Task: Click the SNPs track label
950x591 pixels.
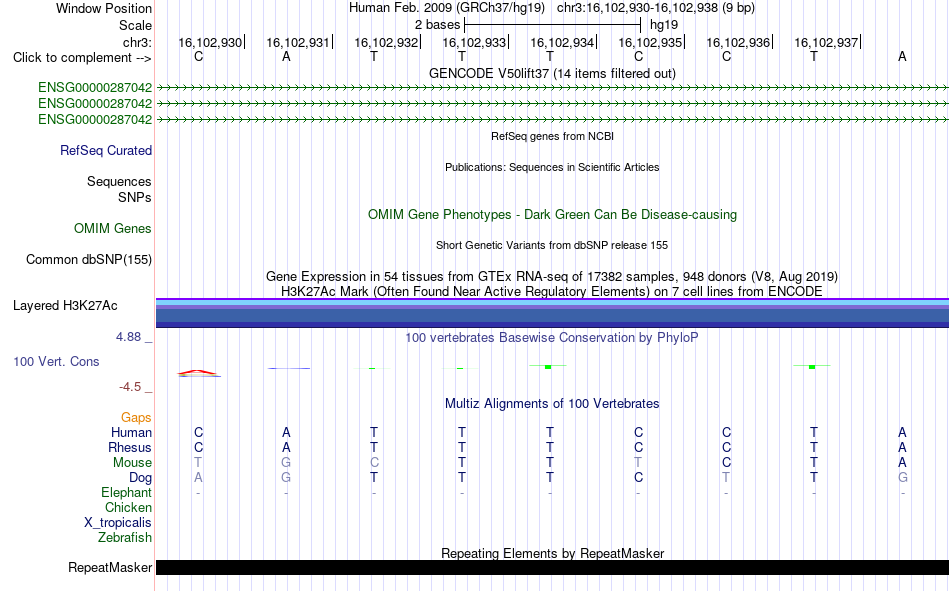Action: (x=135, y=197)
